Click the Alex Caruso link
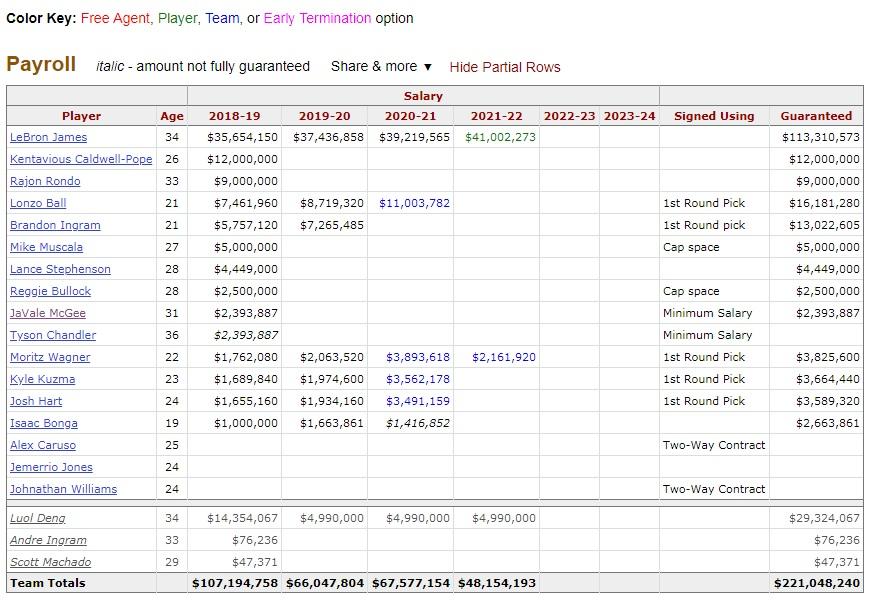Image resolution: width=877 pixels, height=608 pixels. [x=43, y=445]
